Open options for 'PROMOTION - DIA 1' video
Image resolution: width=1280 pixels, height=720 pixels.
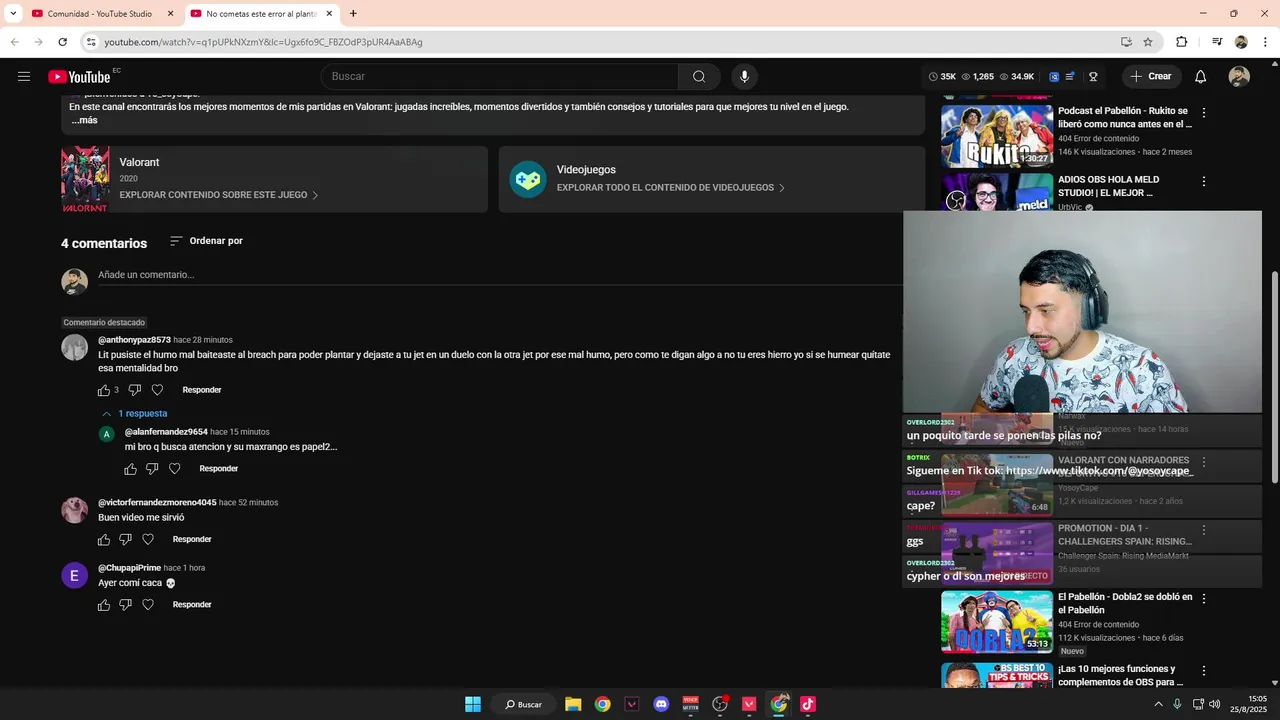(1204, 530)
